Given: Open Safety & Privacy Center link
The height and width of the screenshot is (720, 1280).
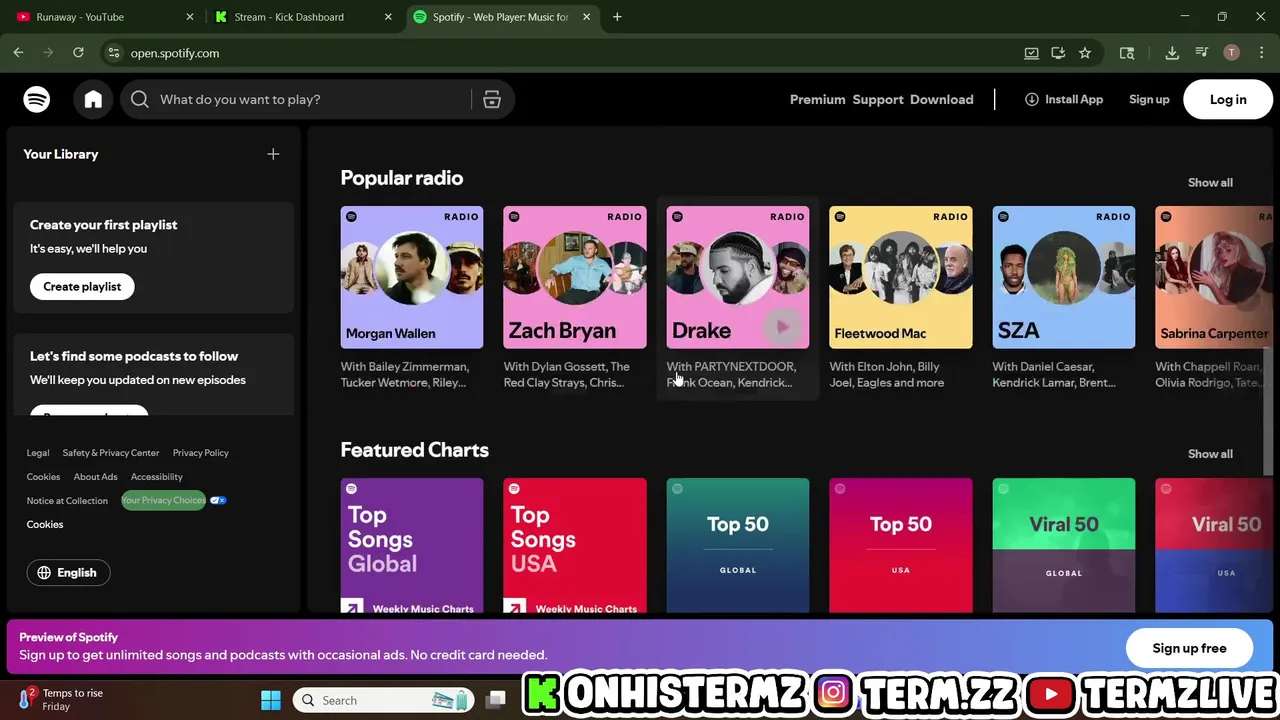Looking at the screenshot, I should click(x=110, y=453).
